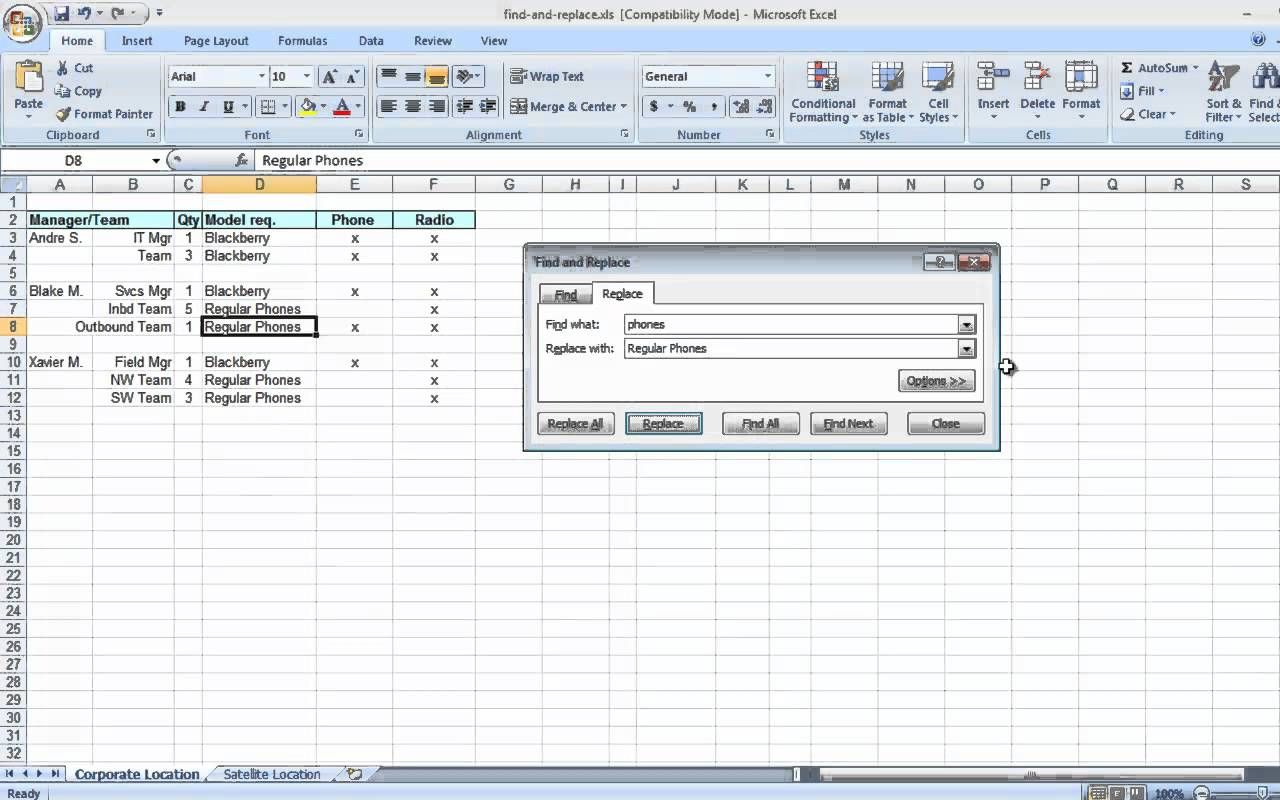Click the Find what input field
Screen dimensions: 1280x800
(x=791, y=324)
